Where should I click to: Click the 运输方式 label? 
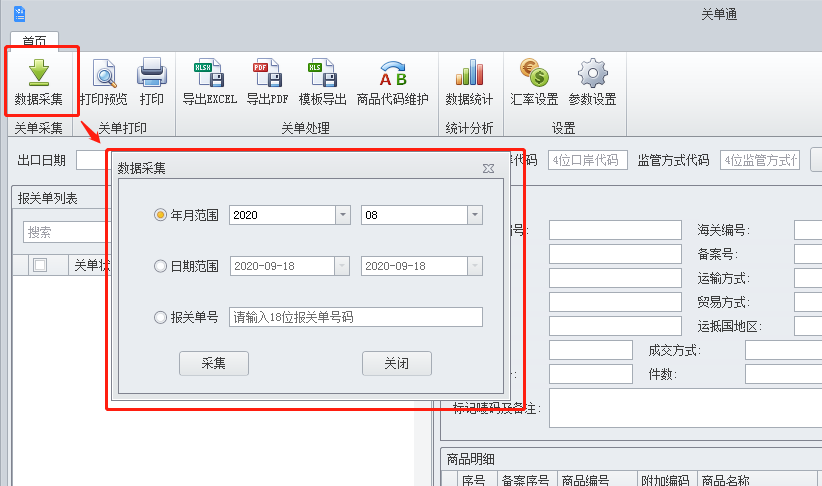(723, 278)
